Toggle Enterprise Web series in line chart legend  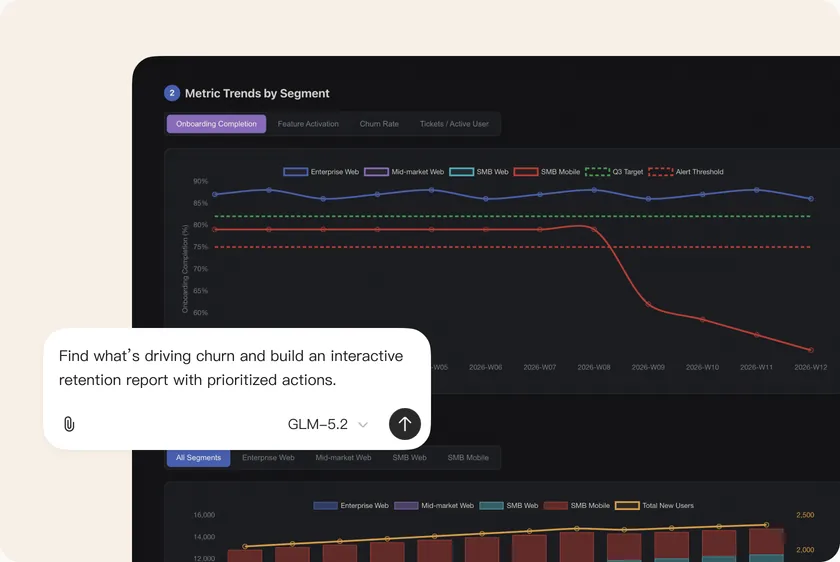tap(321, 172)
